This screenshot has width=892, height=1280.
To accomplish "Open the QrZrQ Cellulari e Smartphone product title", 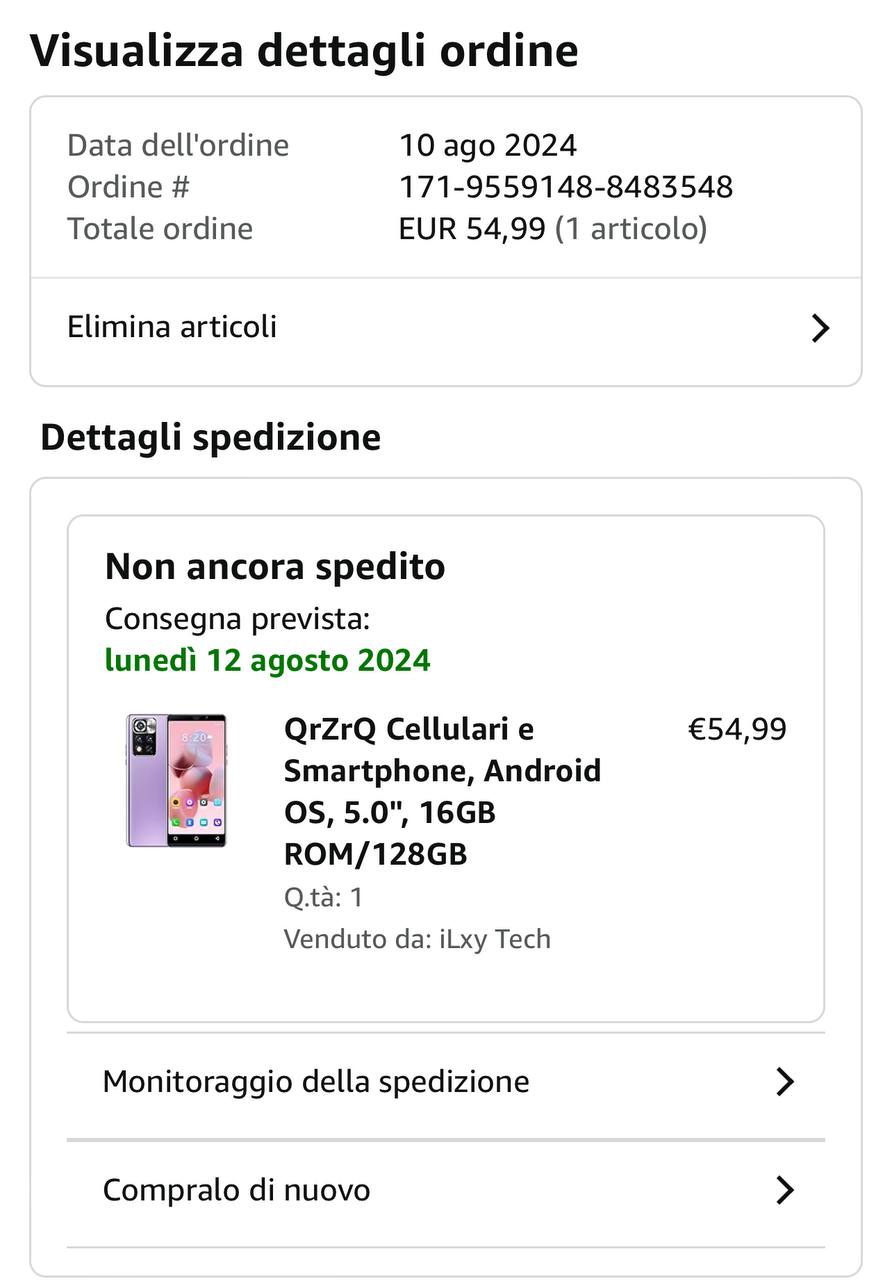I will (x=442, y=791).
